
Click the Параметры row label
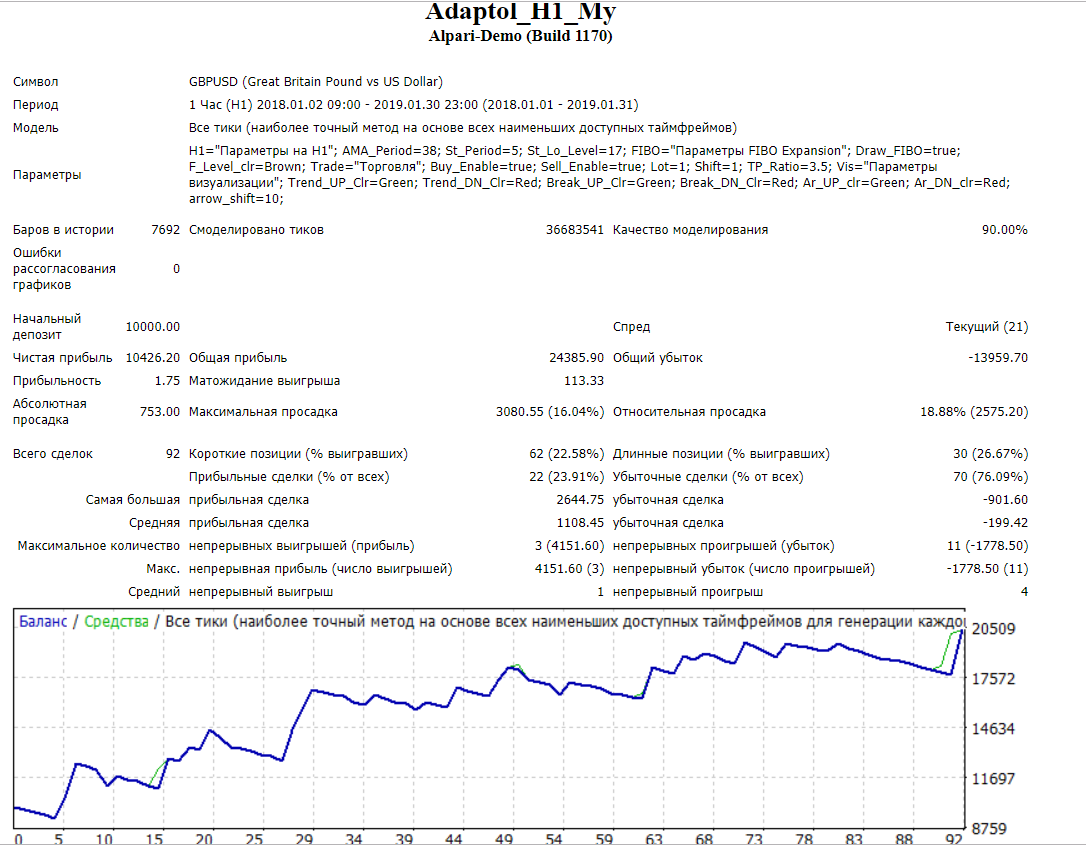46,174
